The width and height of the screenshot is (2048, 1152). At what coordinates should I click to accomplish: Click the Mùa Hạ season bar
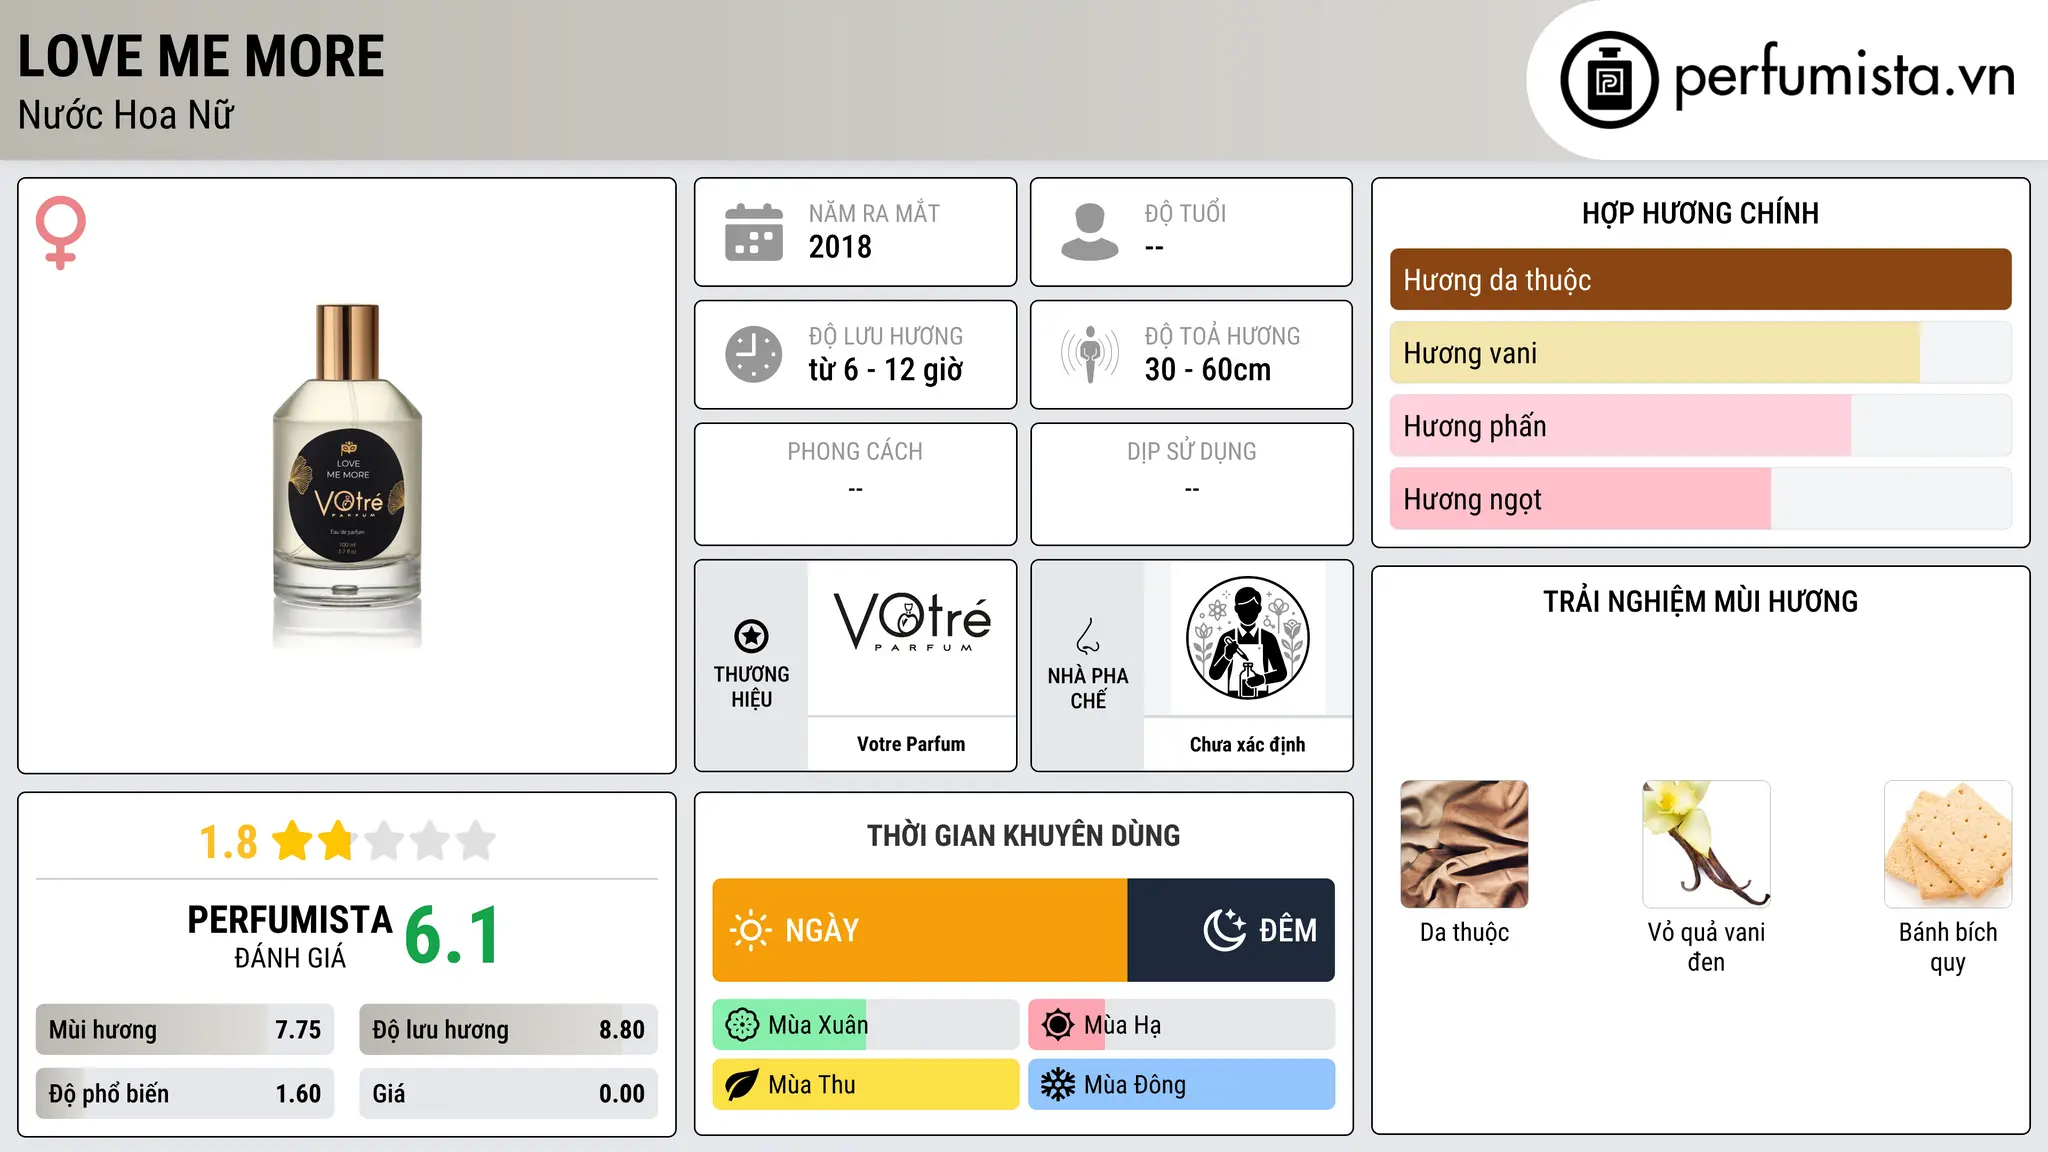click(1182, 1025)
